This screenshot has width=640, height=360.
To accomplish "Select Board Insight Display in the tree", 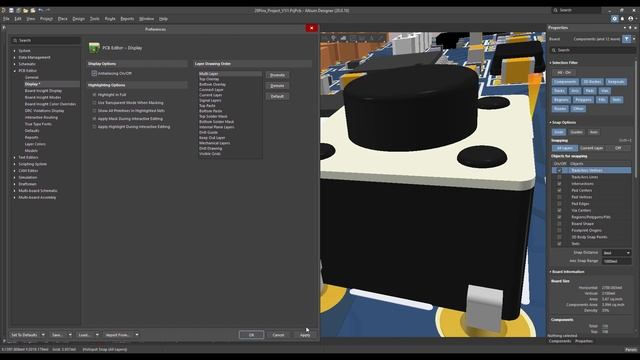I will pyautogui.click(x=43, y=91).
